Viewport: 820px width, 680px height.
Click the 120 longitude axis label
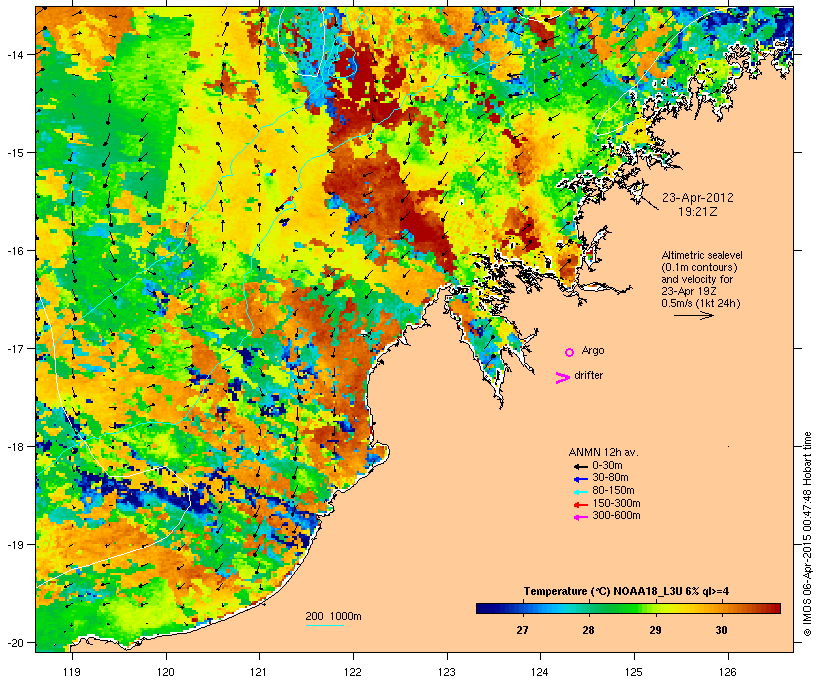pos(166,672)
